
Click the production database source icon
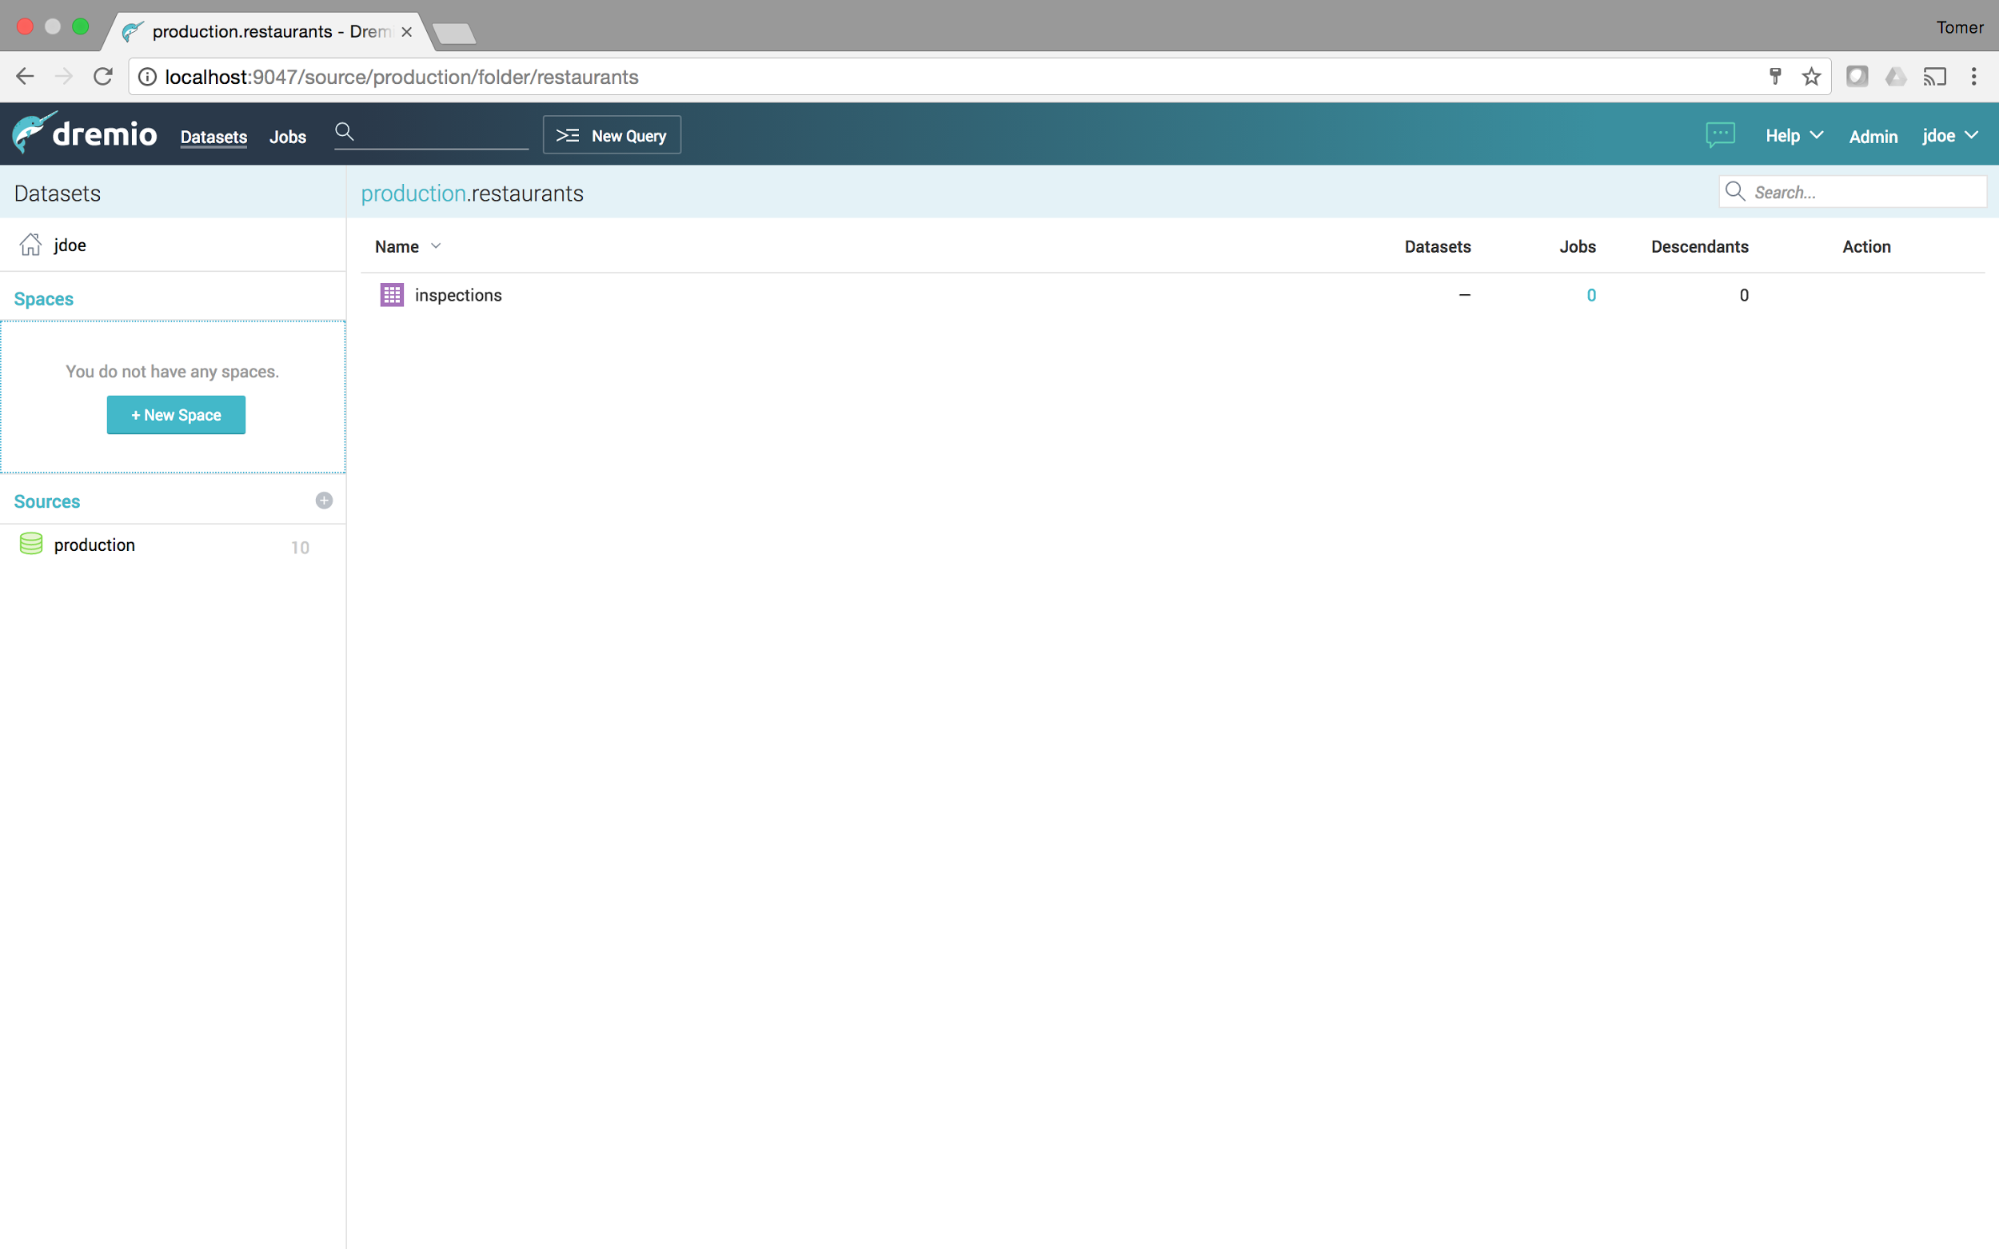(31, 544)
